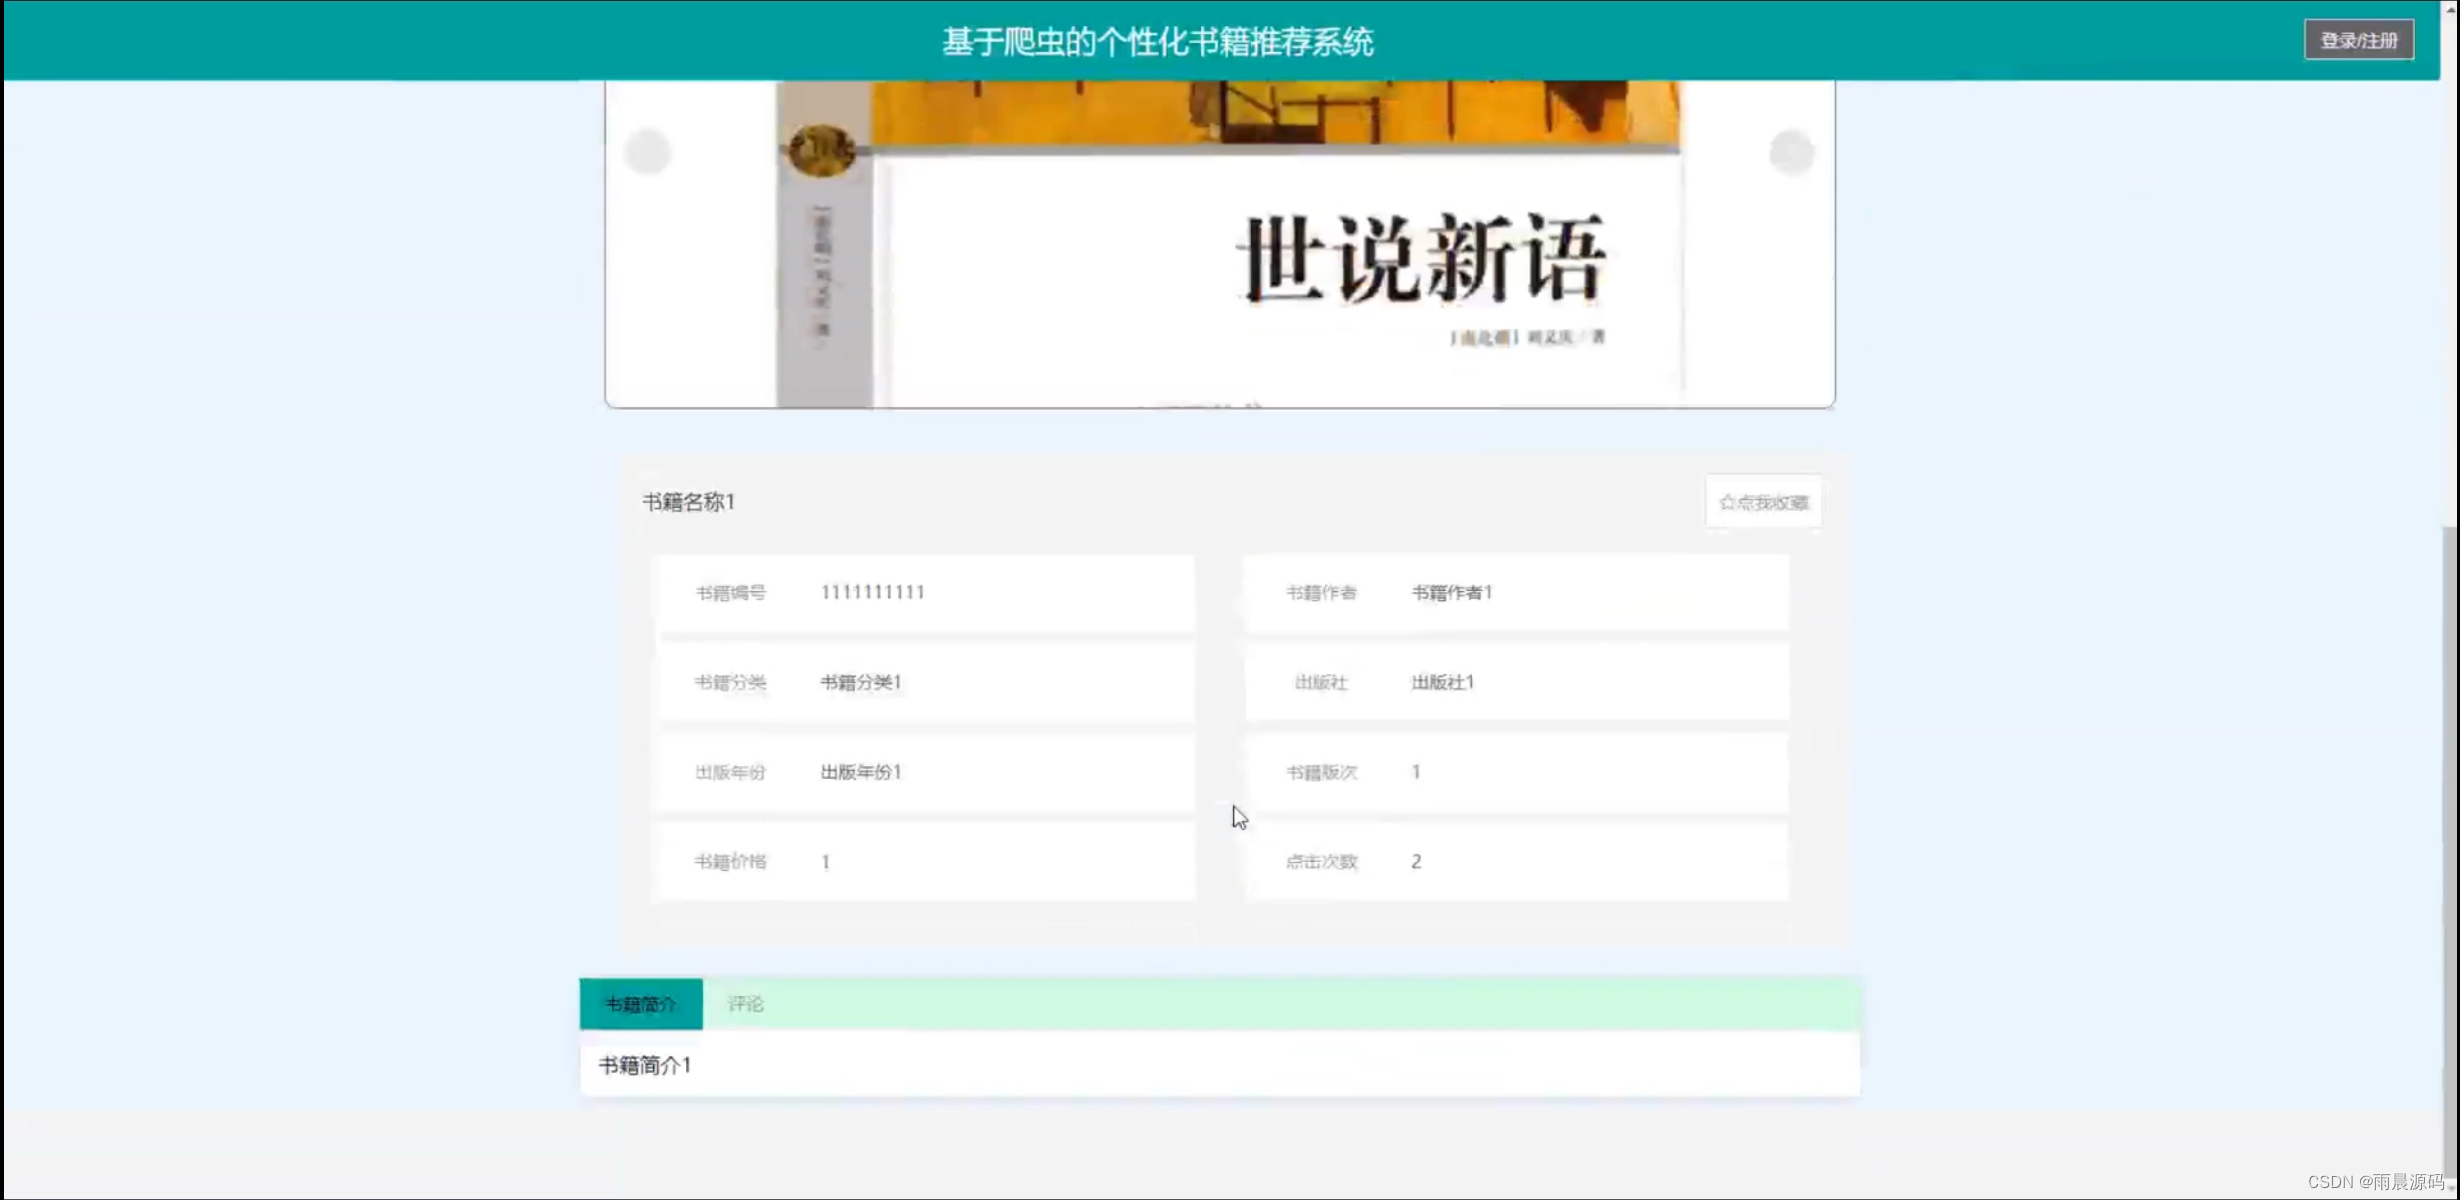The height and width of the screenshot is (1200, 2460).
Task: Click the 书籍编号 label
Action: click(730, 592)
